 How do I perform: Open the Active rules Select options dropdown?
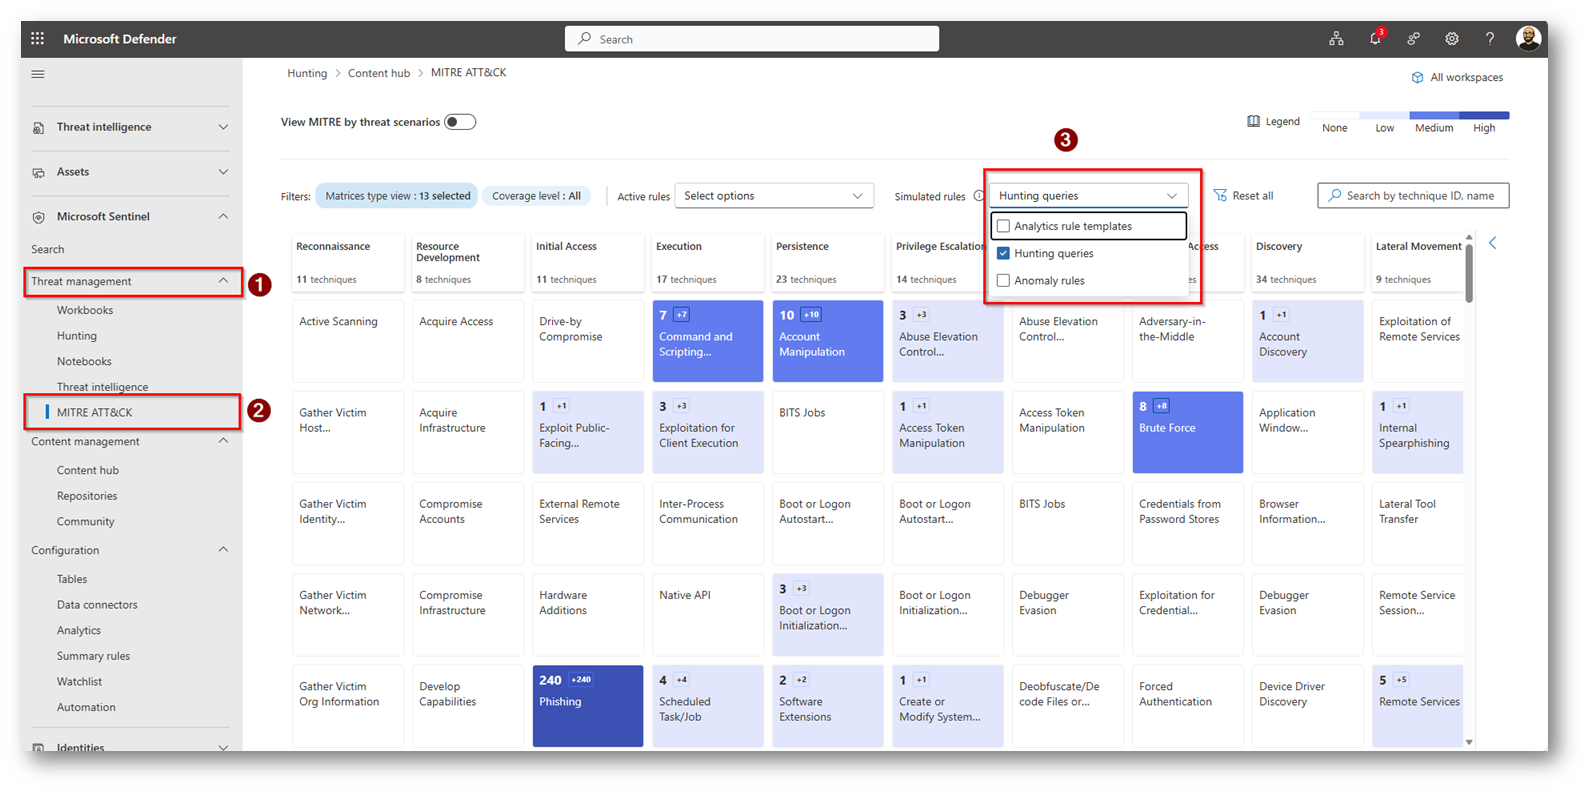coord(773,196)
